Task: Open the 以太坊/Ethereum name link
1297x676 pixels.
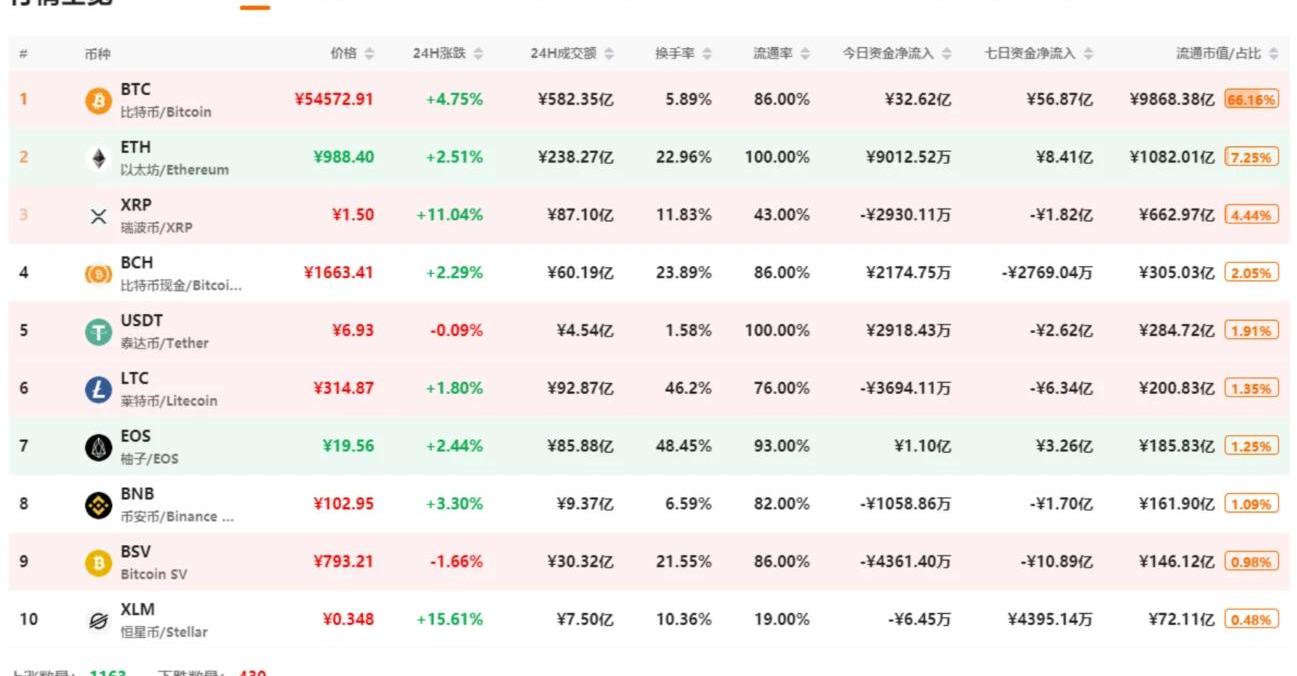Action: pyautogui.click(x=174, y=170)
